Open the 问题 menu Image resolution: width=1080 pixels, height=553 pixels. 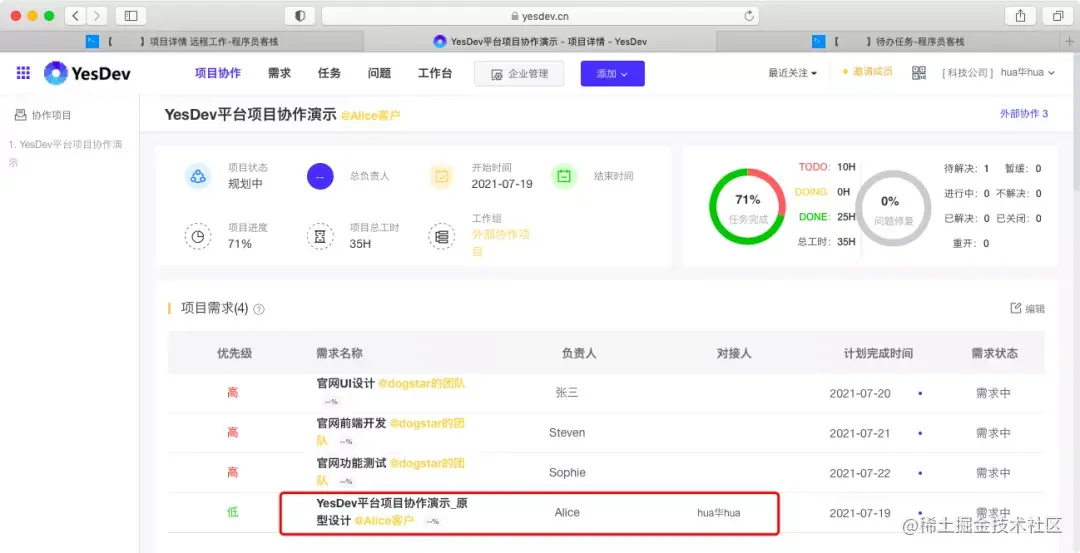(380, 73)
